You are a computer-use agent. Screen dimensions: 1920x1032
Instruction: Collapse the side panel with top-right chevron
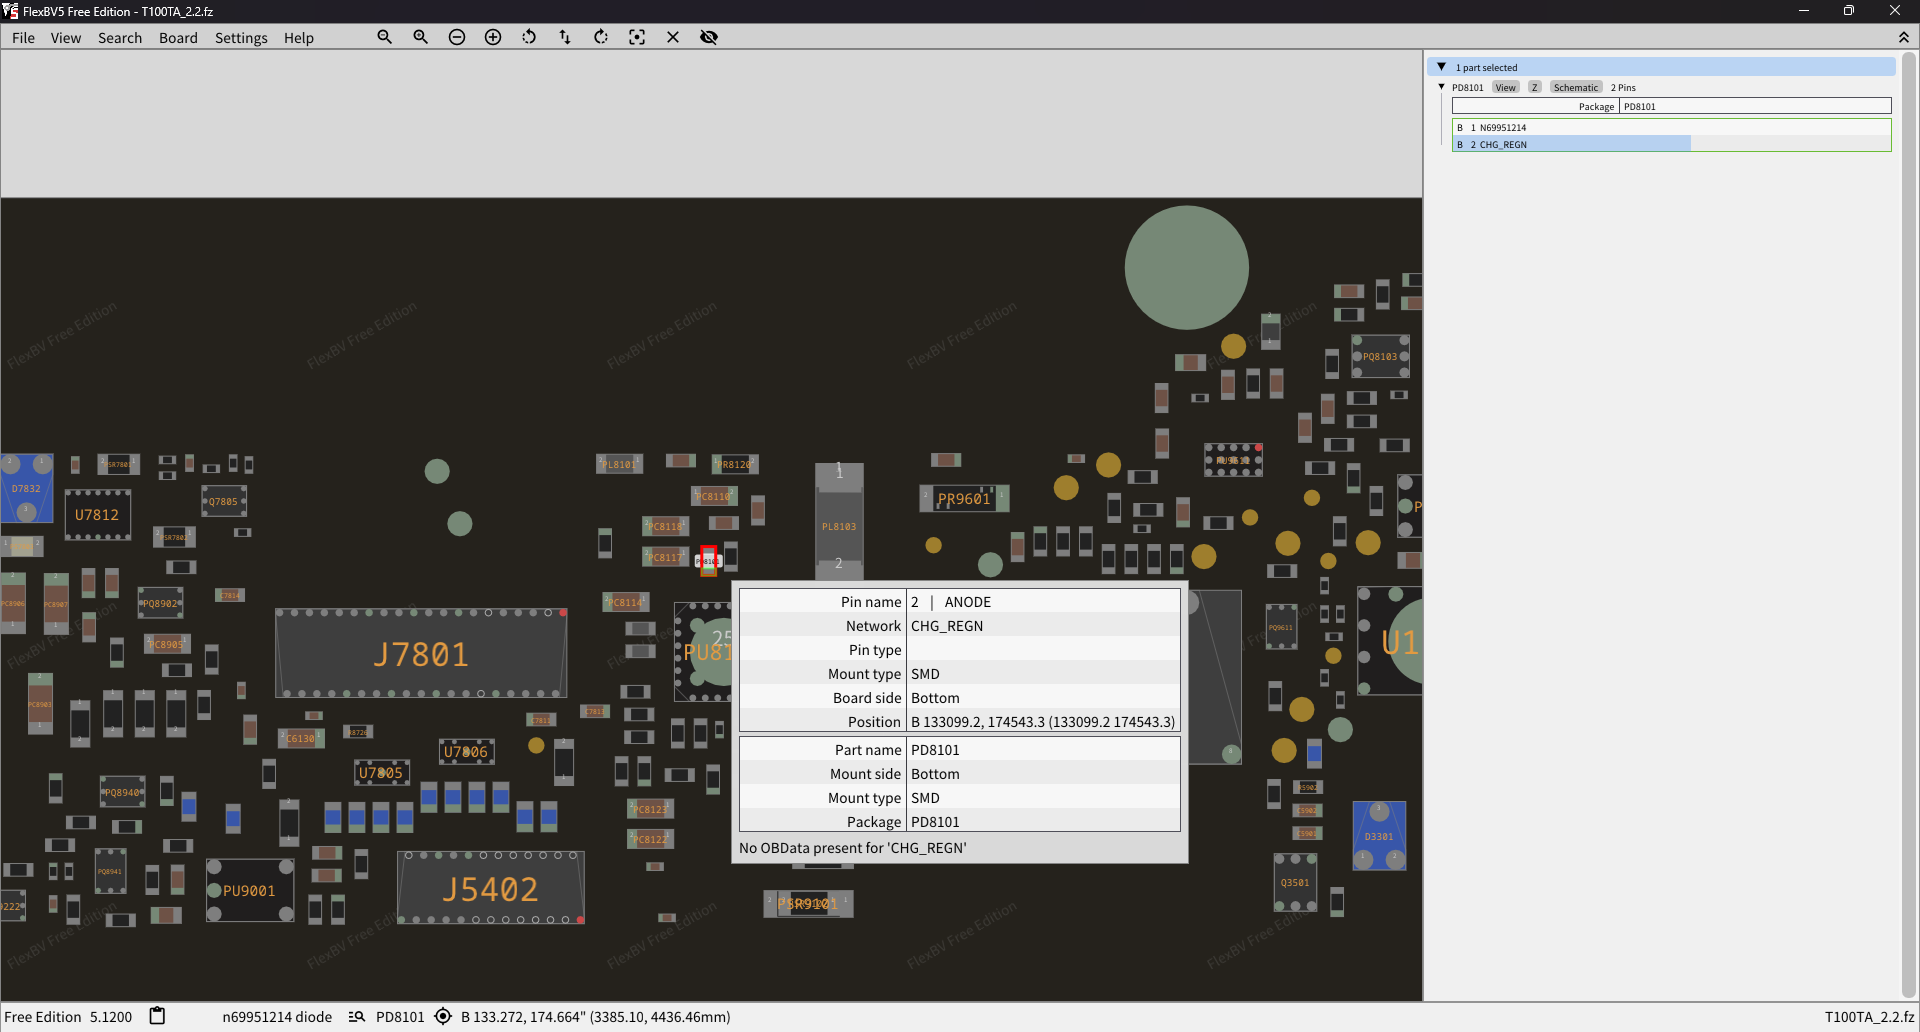pyautogui.click(x=1903, y=37)
